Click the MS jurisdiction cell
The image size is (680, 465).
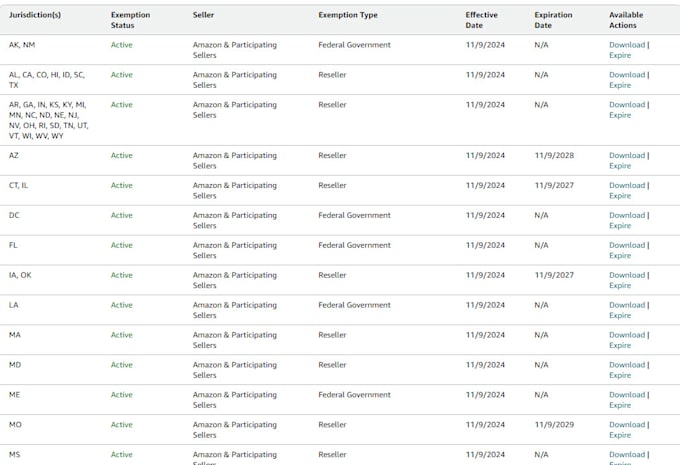(14, 455)
